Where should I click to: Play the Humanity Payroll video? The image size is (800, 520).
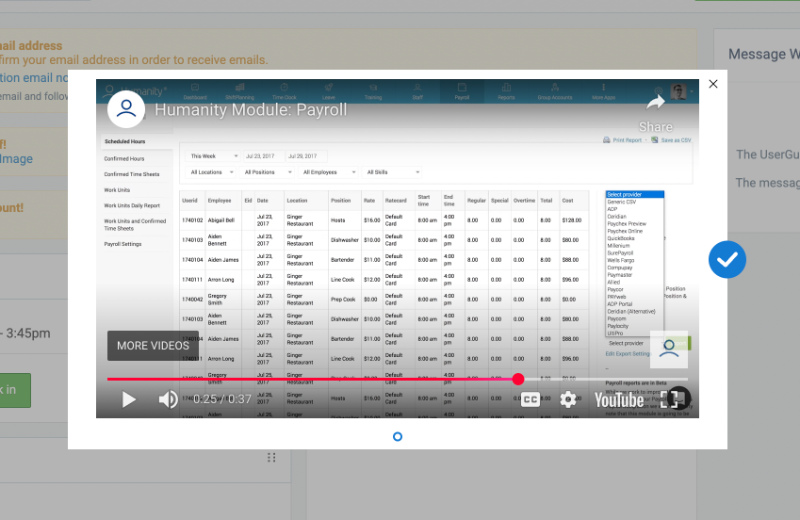click(129, 399)
